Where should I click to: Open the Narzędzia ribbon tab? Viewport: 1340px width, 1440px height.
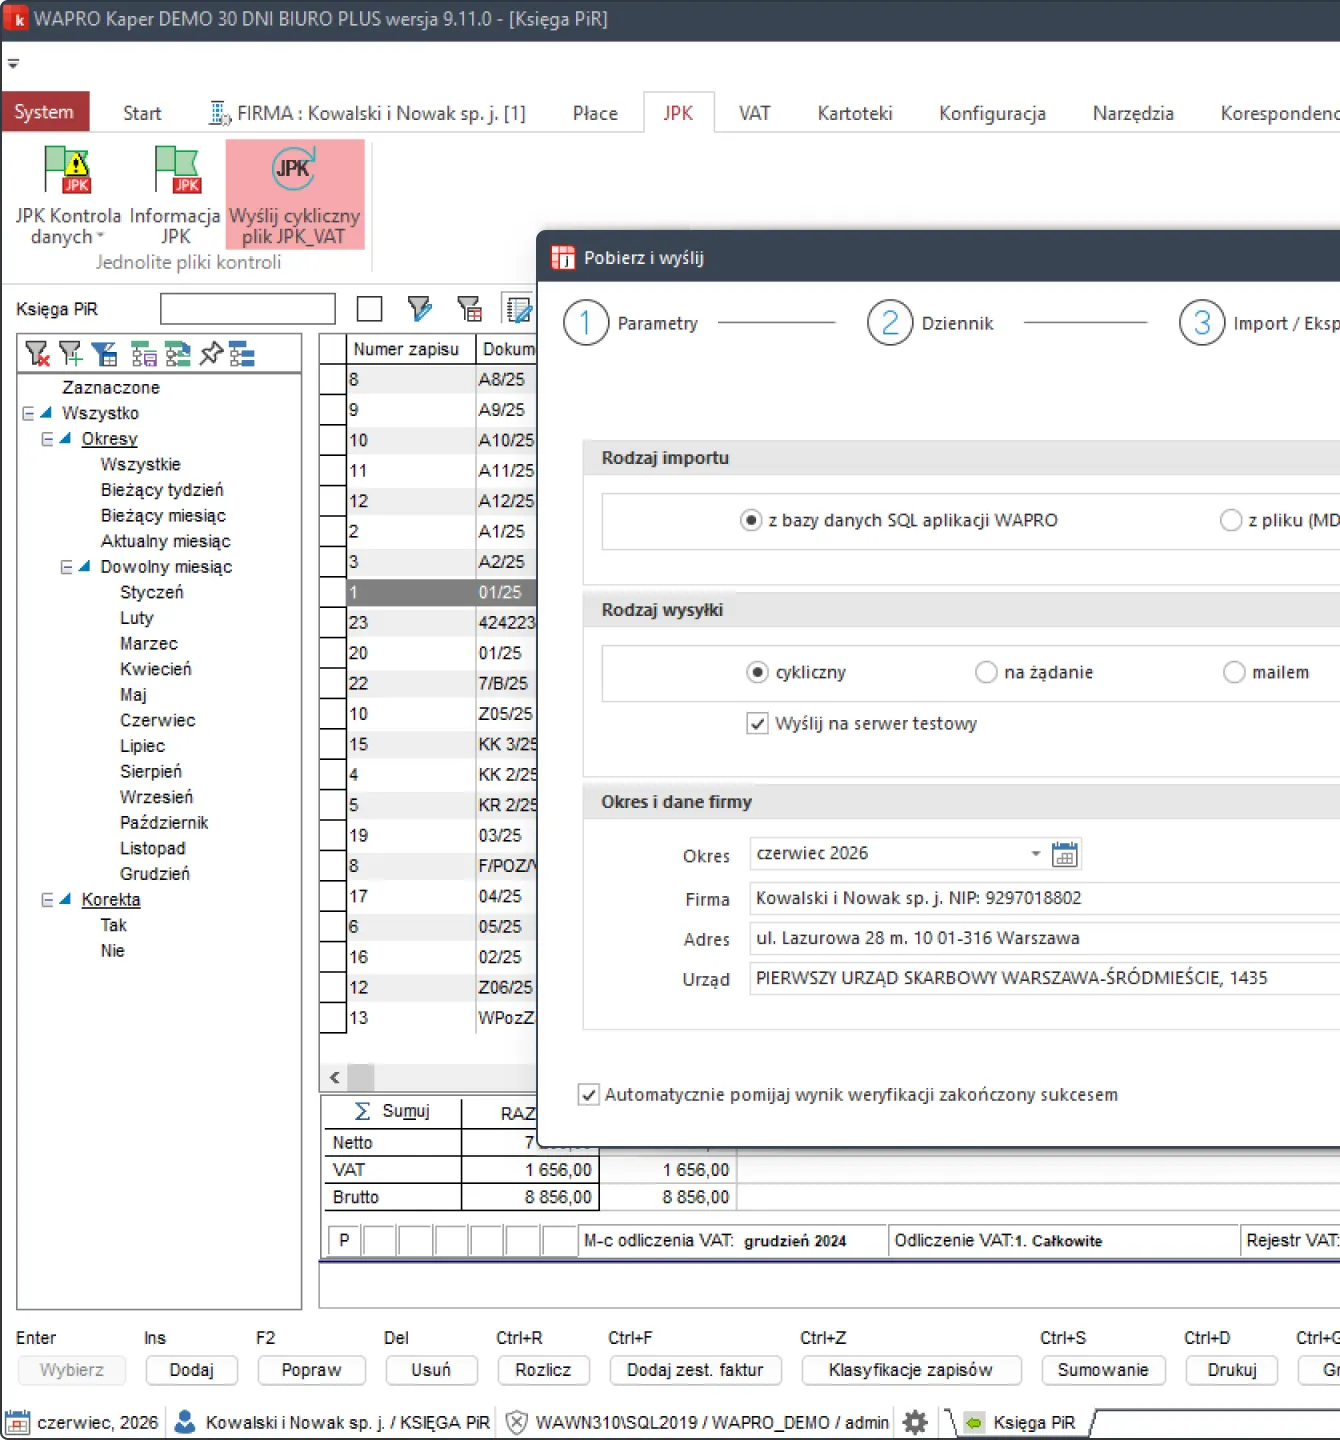1133,113
